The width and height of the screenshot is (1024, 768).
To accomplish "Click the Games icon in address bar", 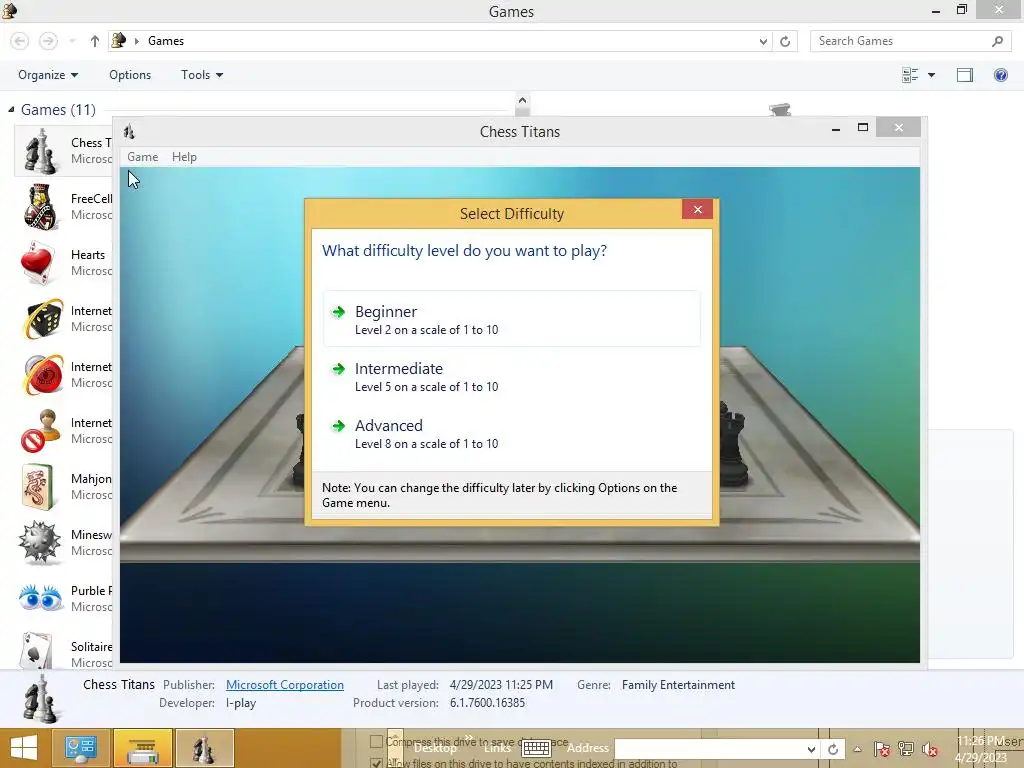I will (119, 40).
